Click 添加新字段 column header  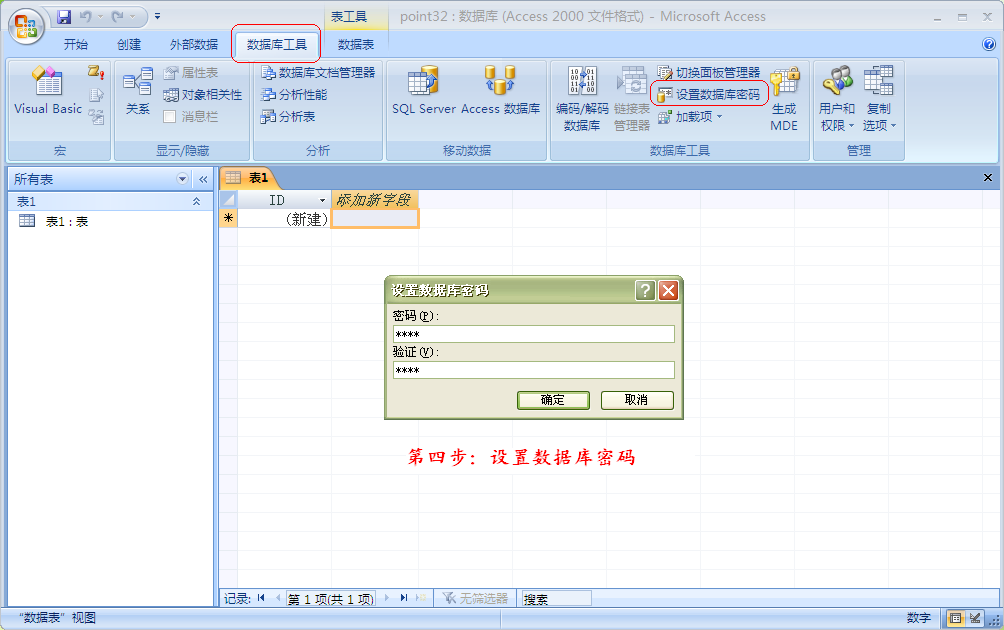coord(375,200)
